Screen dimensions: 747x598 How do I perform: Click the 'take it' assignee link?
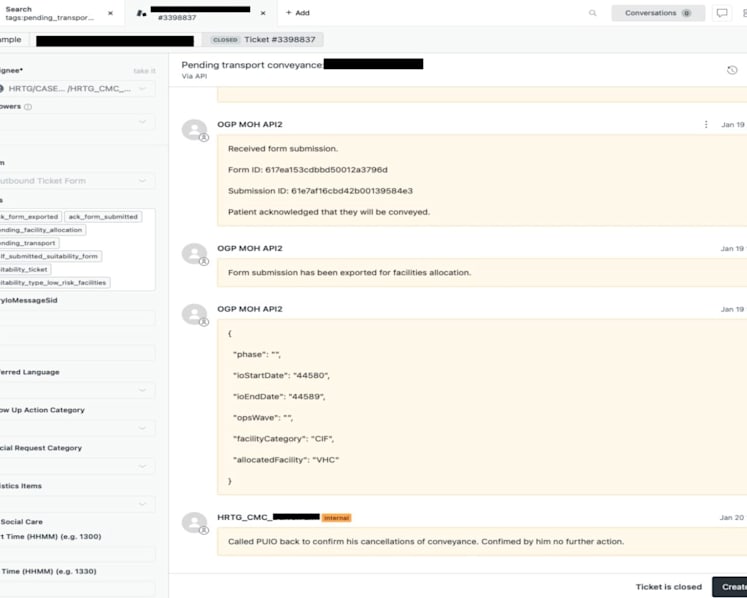coord(144,71)
